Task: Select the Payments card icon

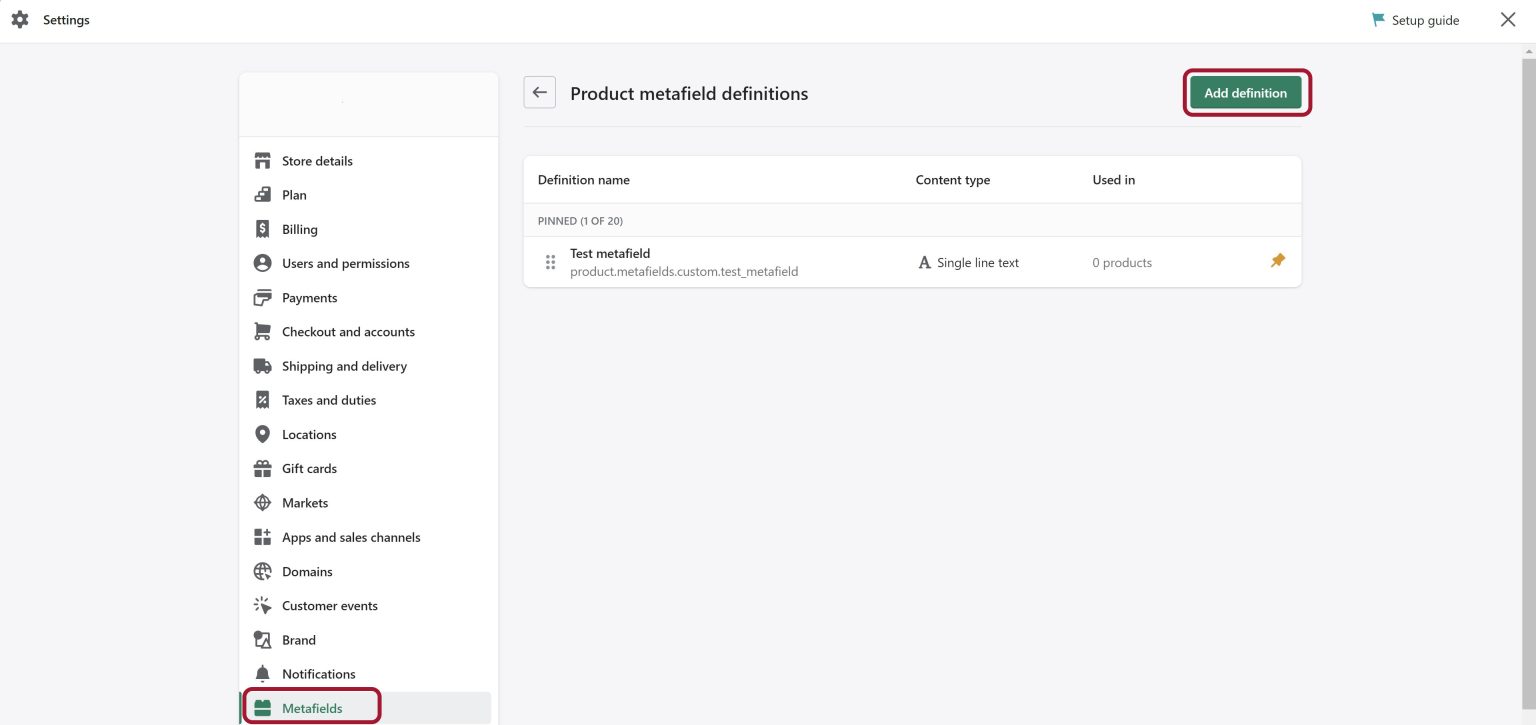Action: 262,297
